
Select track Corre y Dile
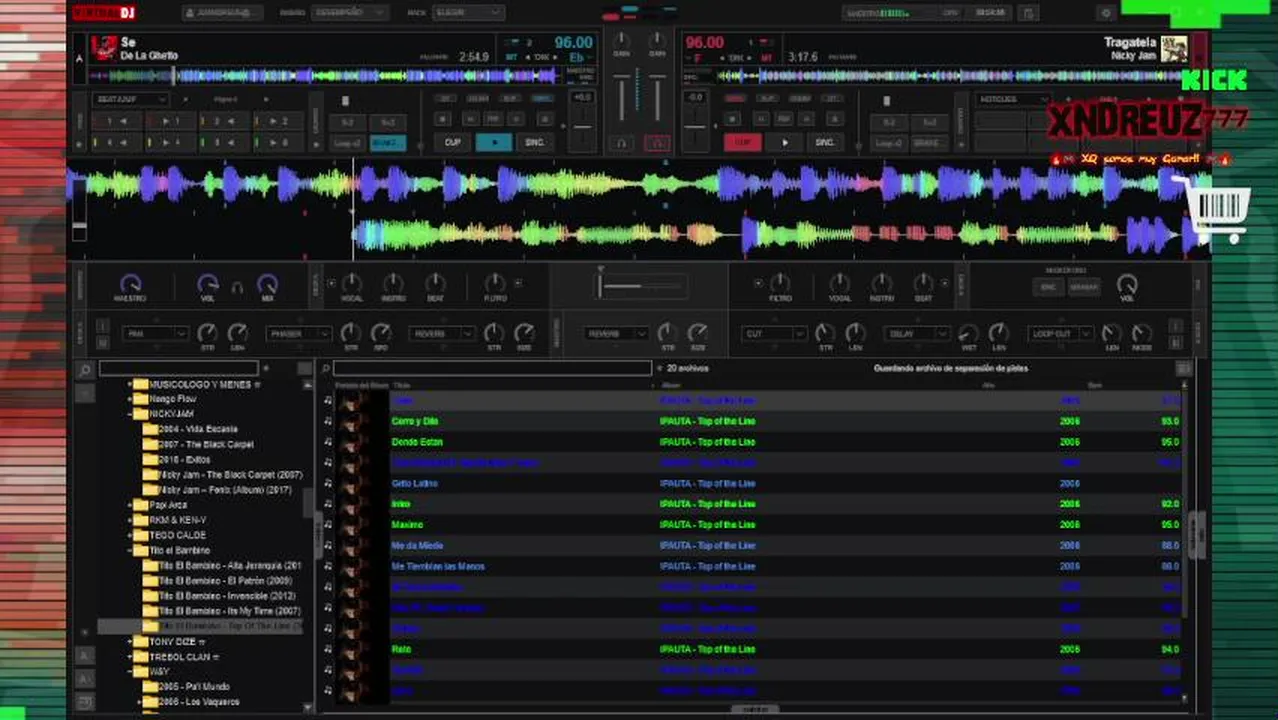point(415,421)
